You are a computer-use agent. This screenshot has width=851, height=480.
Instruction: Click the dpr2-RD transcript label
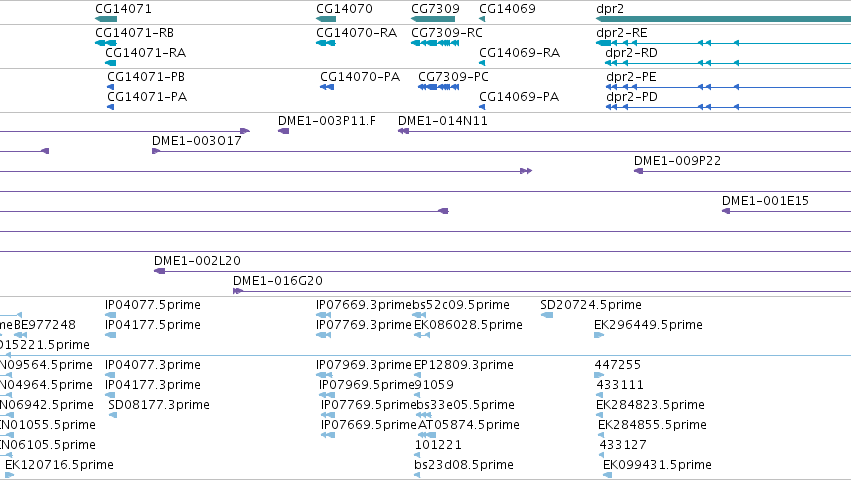[x=631, y=53]
